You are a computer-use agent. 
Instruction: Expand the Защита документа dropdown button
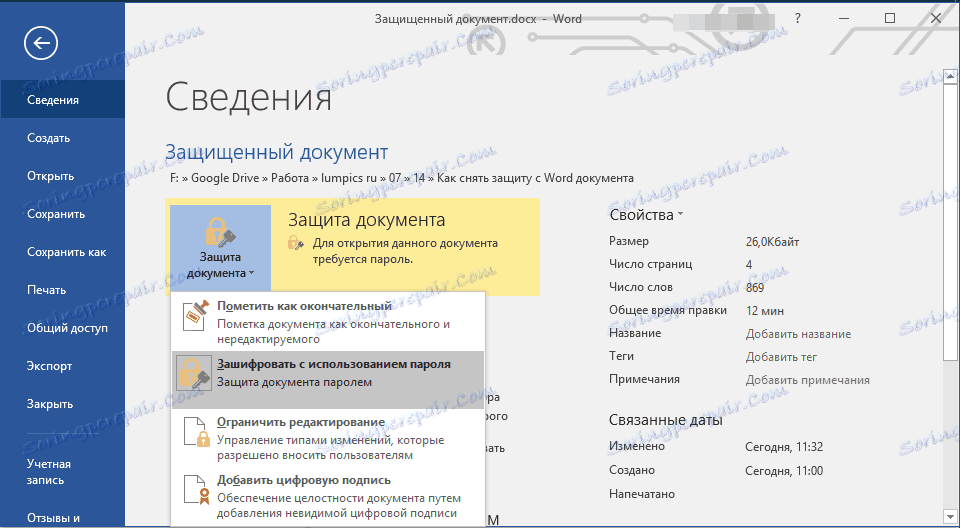pos(220,247)
